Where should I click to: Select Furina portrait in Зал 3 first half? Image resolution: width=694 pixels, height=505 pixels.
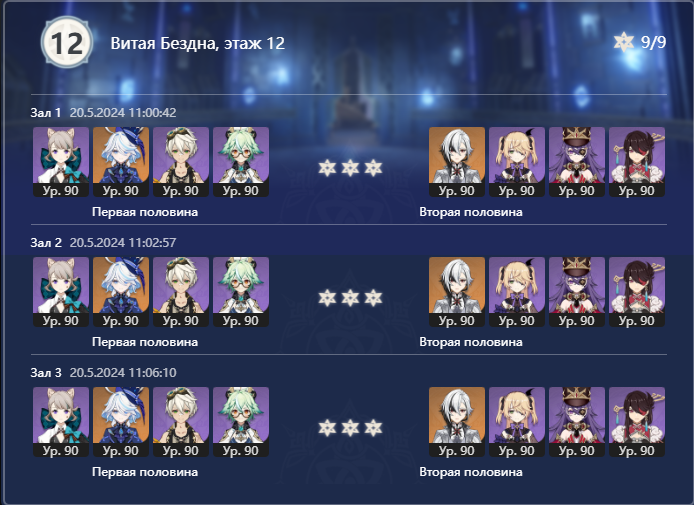click(121, 422)
